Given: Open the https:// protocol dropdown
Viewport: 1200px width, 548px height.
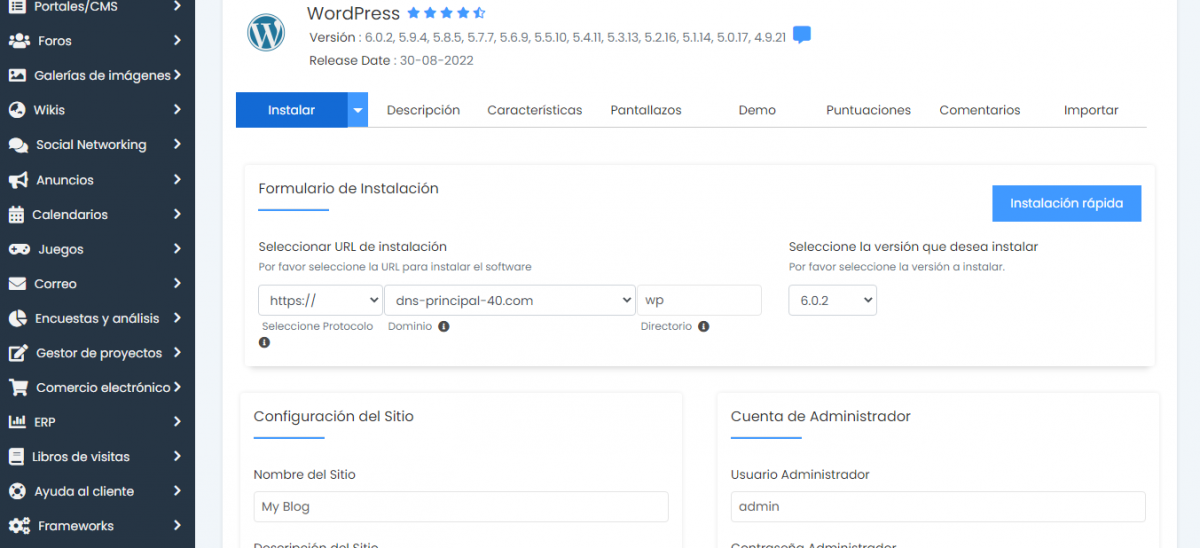Looking at the screenshot, I should tap(320, 300).
